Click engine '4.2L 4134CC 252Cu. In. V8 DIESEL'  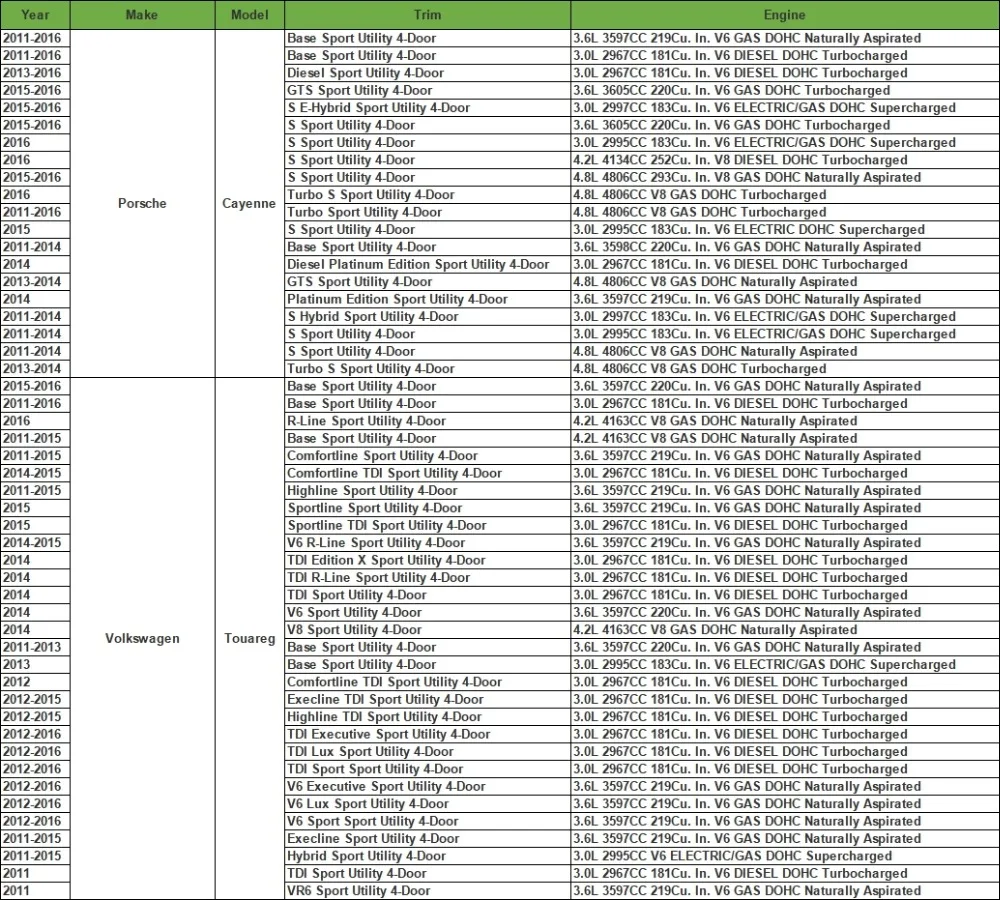[x=785, y=160]
